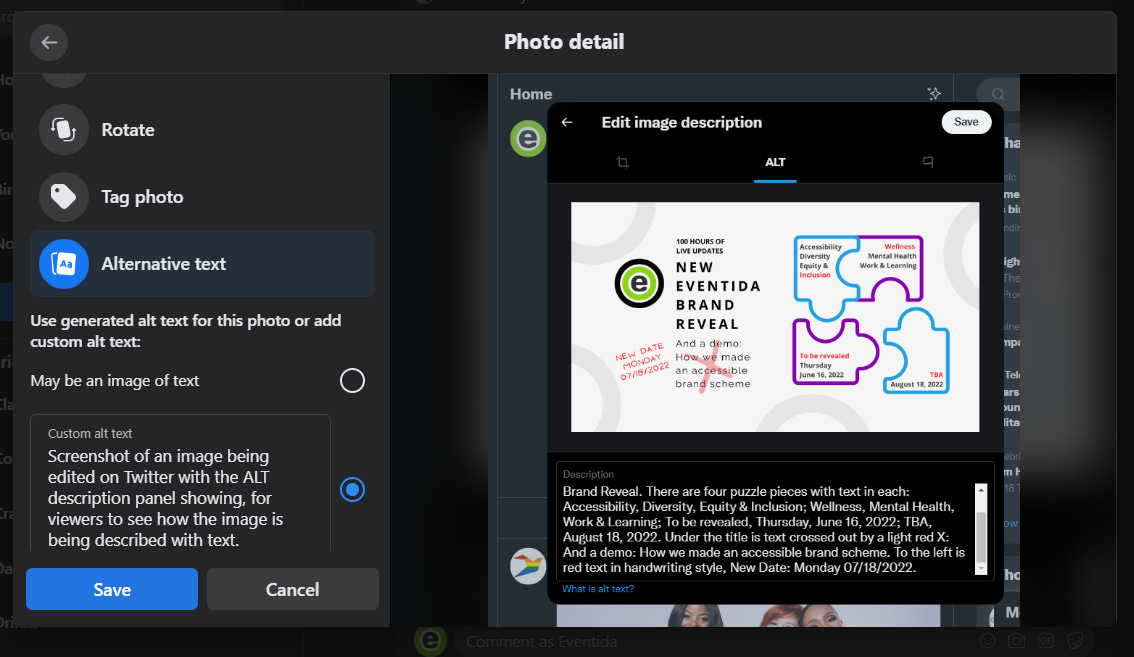The image size is (1134, 657).
Task: Select the Custom alt text radio button
Action: click(352, 490)
